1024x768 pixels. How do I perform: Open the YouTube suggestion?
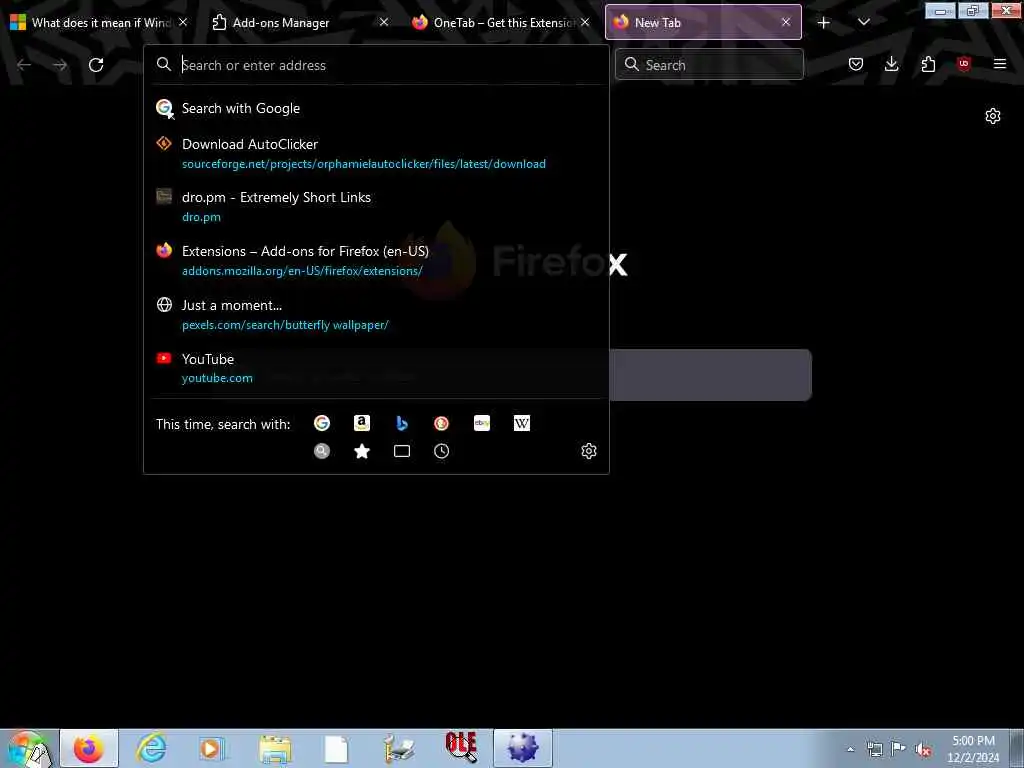376,368
